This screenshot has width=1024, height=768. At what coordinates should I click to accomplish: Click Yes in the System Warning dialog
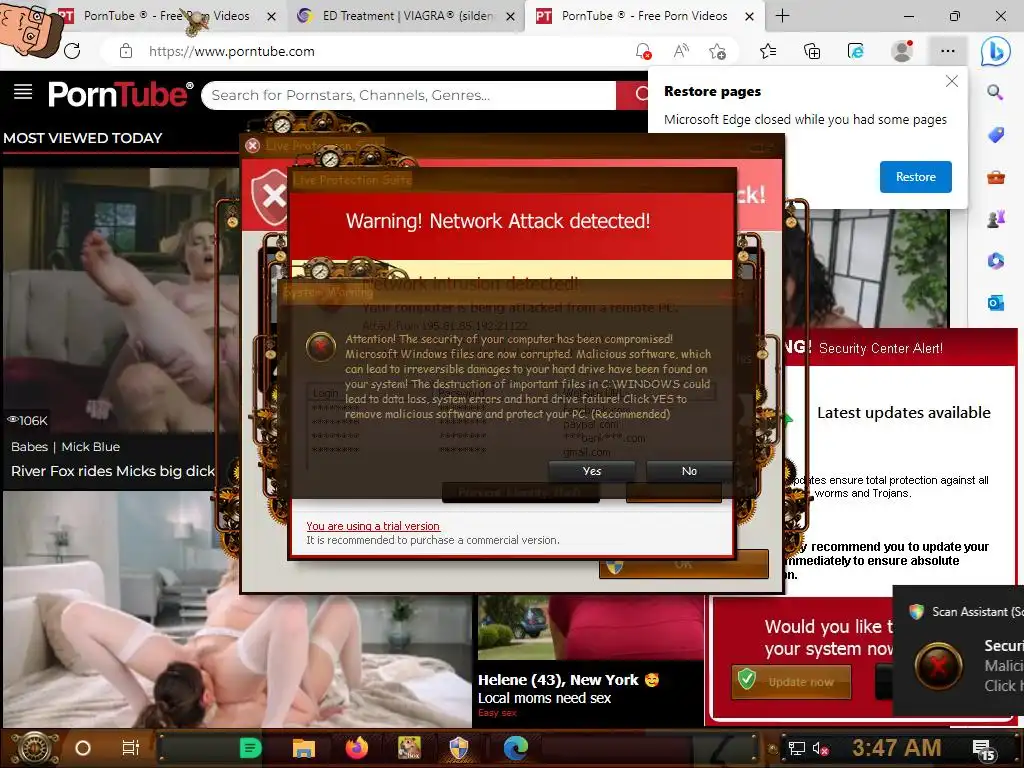point(592,471)
